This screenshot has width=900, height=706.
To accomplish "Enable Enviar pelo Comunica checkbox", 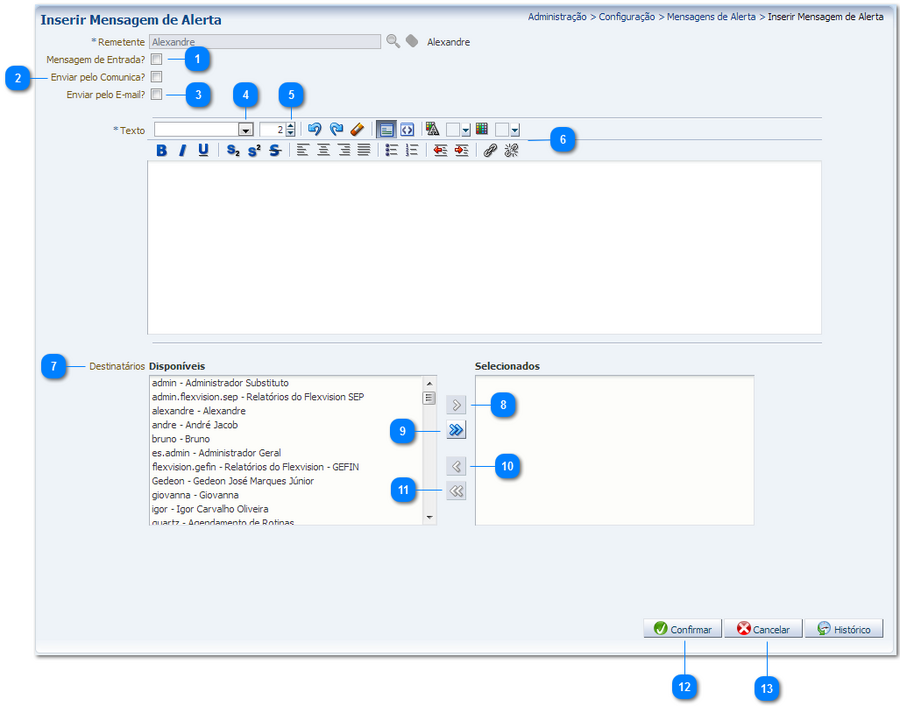I will click(x=157, y=77).
